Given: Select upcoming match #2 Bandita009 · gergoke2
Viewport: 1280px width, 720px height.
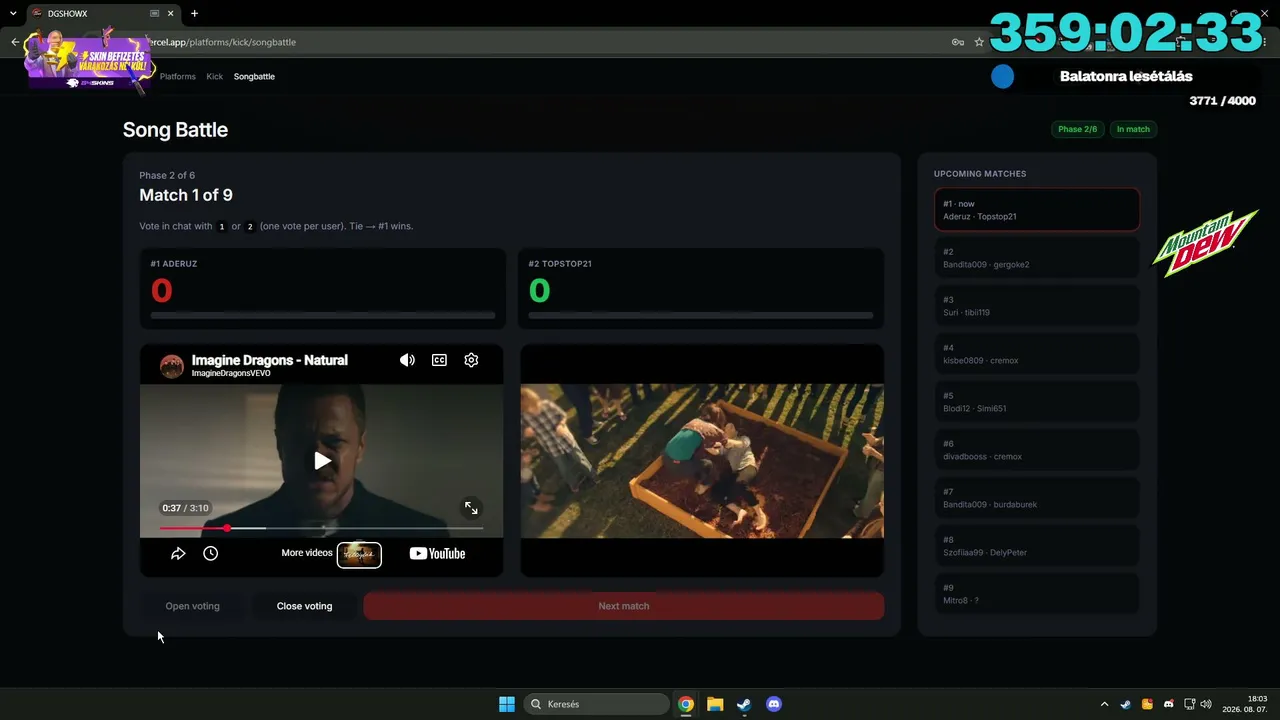Looking at the screenshot, I should coord(1037,258).
